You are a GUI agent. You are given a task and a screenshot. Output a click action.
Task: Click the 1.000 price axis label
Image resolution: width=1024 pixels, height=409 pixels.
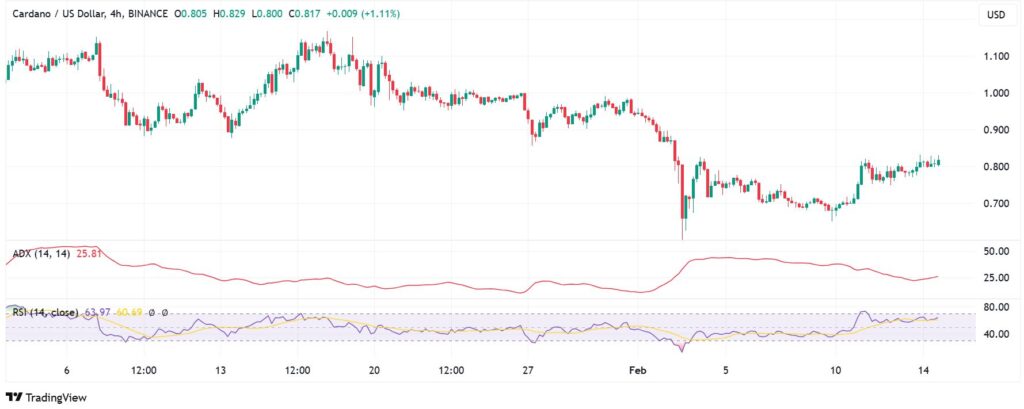click(994, 94)
